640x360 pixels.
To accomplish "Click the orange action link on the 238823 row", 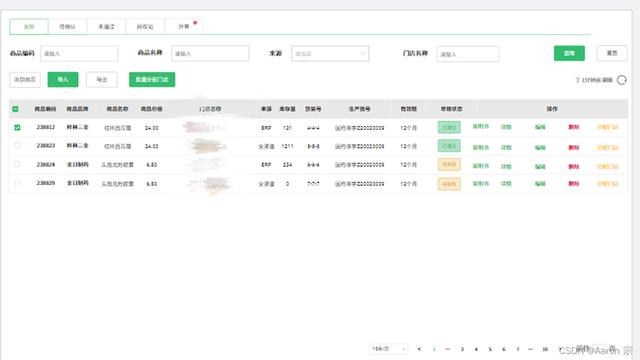I will (x=608, y=147).
